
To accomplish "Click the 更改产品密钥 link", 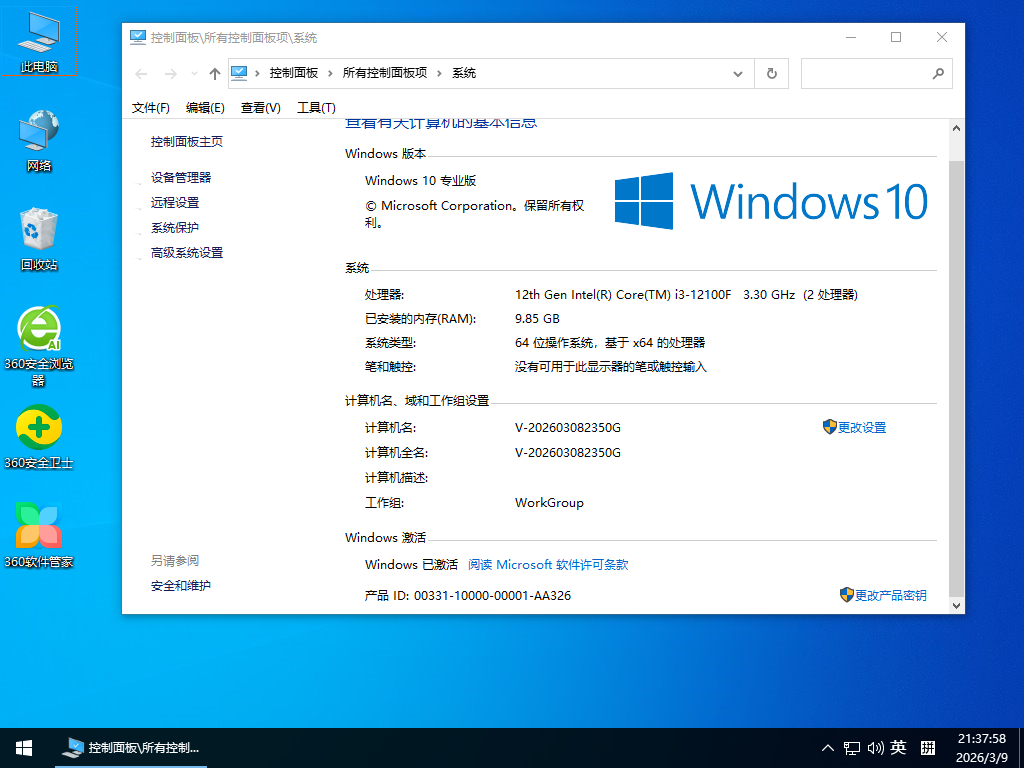I will tap(891, 595).
